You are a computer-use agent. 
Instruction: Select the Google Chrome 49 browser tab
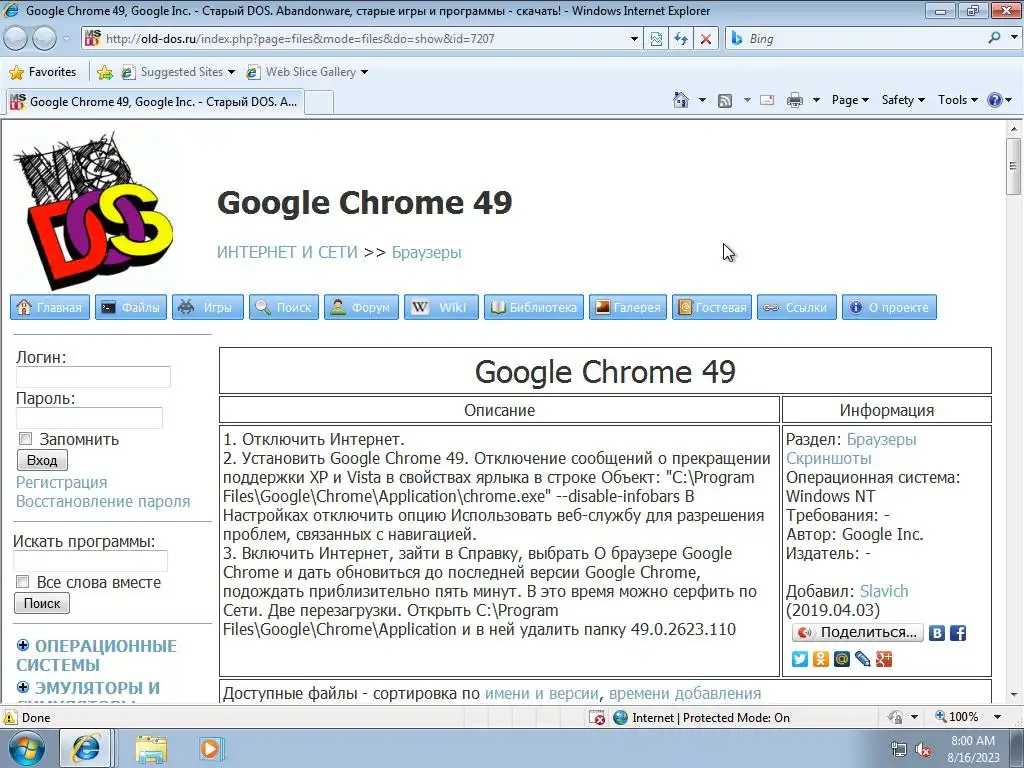click(155, 102)
